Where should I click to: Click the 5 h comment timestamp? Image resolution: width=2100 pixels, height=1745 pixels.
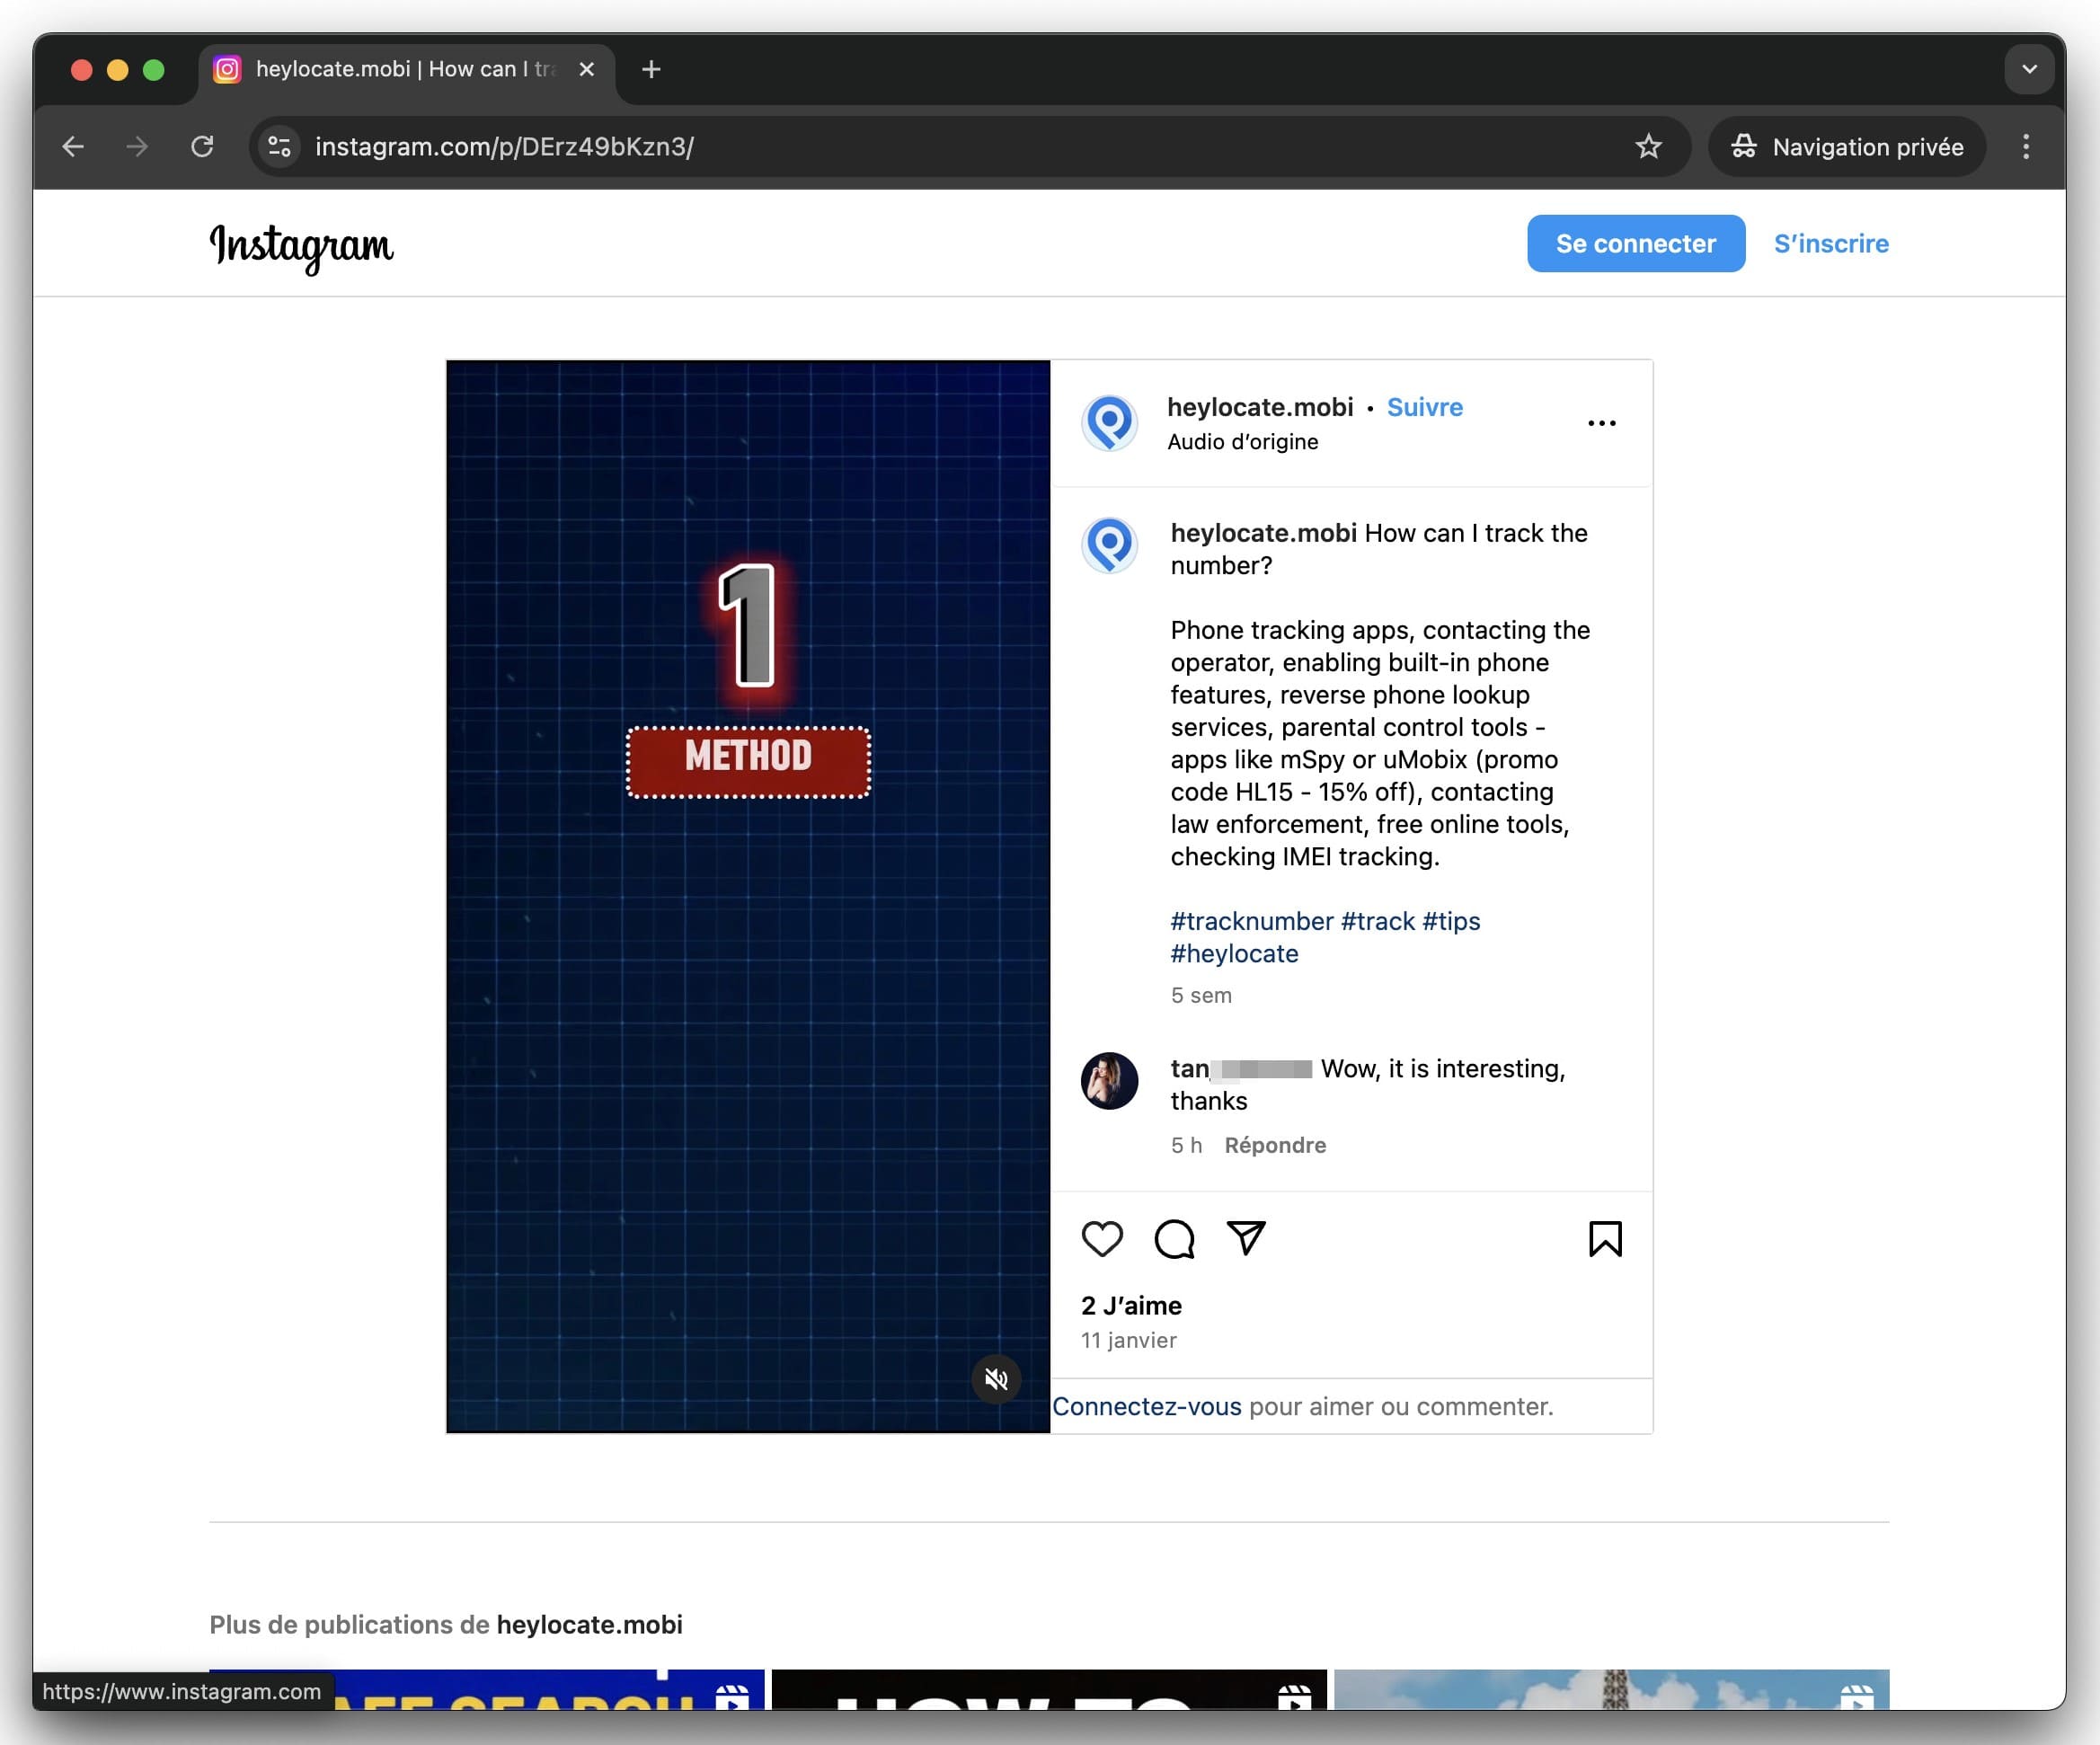tap(1186, 1145)
